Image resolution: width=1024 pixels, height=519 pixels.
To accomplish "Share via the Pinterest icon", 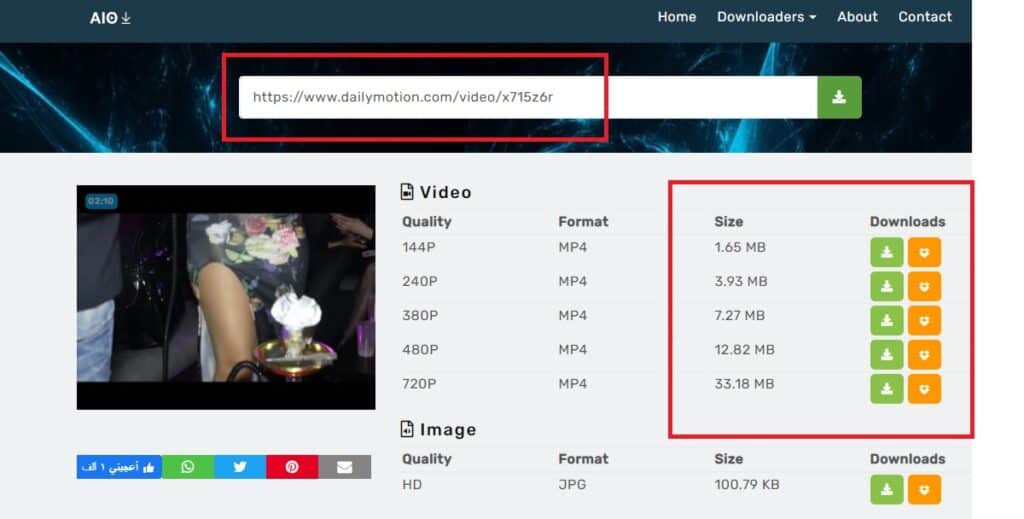I will point(293,467).
